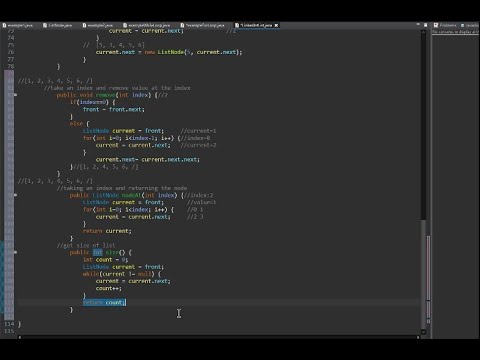The height and width of the screenshot is (360, 480).
Task: Click the highlighted 'int' in size() declaration
Action: [x=98, y=253]
